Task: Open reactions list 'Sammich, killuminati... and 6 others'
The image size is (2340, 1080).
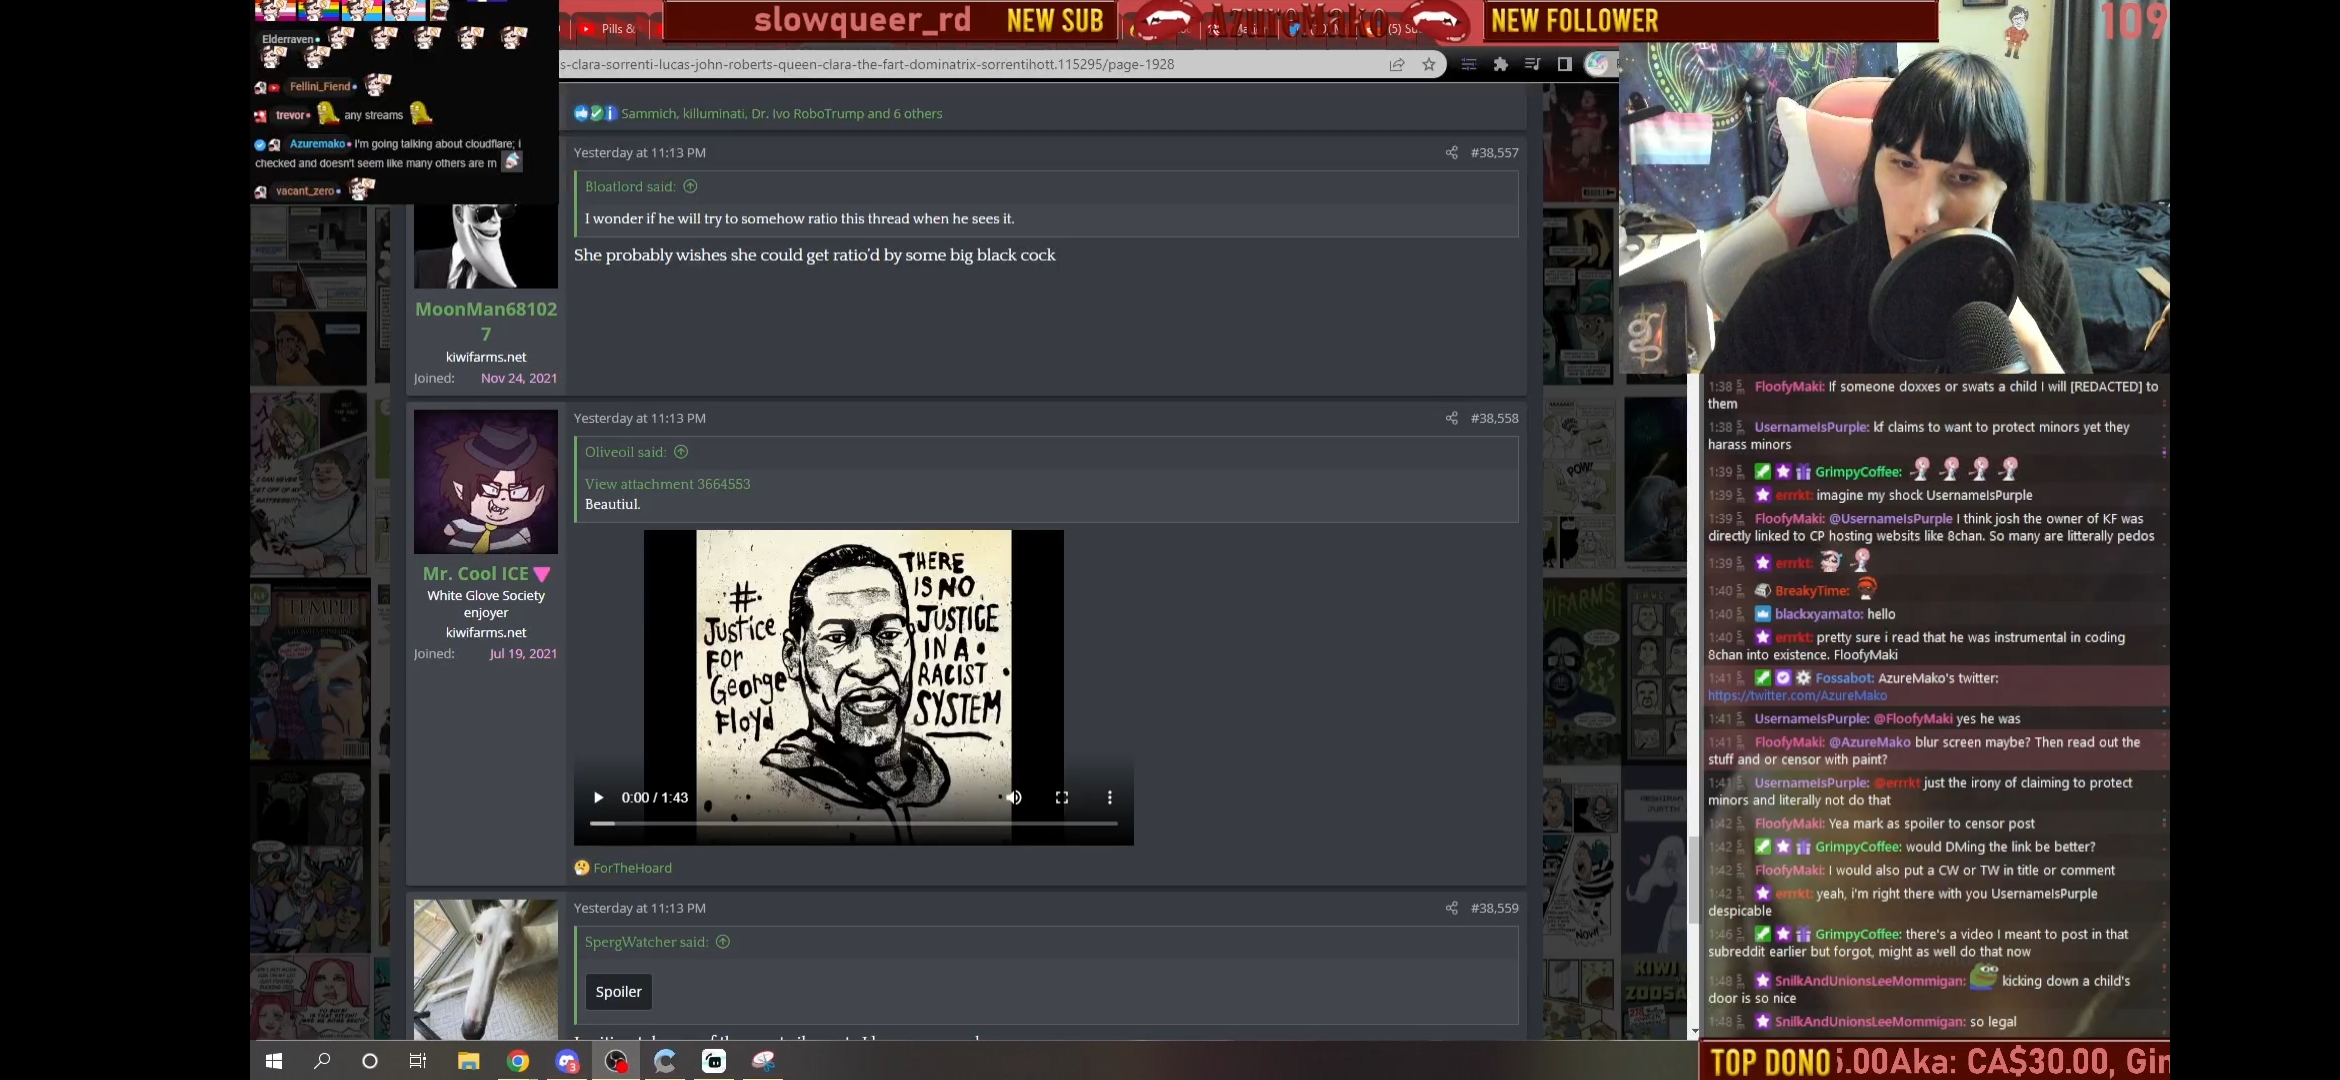Action: tap(781, 114)
